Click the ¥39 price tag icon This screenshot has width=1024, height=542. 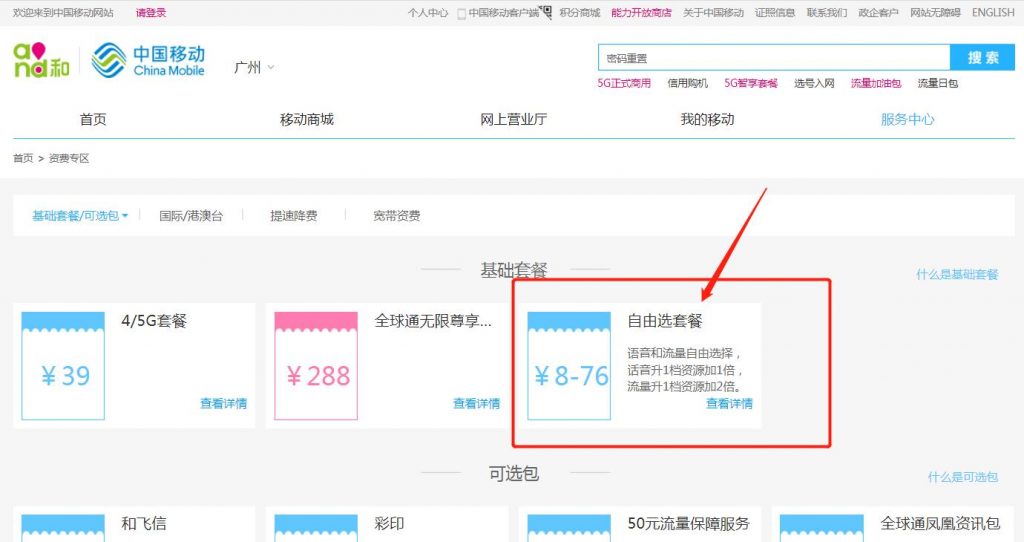[63, 366]
